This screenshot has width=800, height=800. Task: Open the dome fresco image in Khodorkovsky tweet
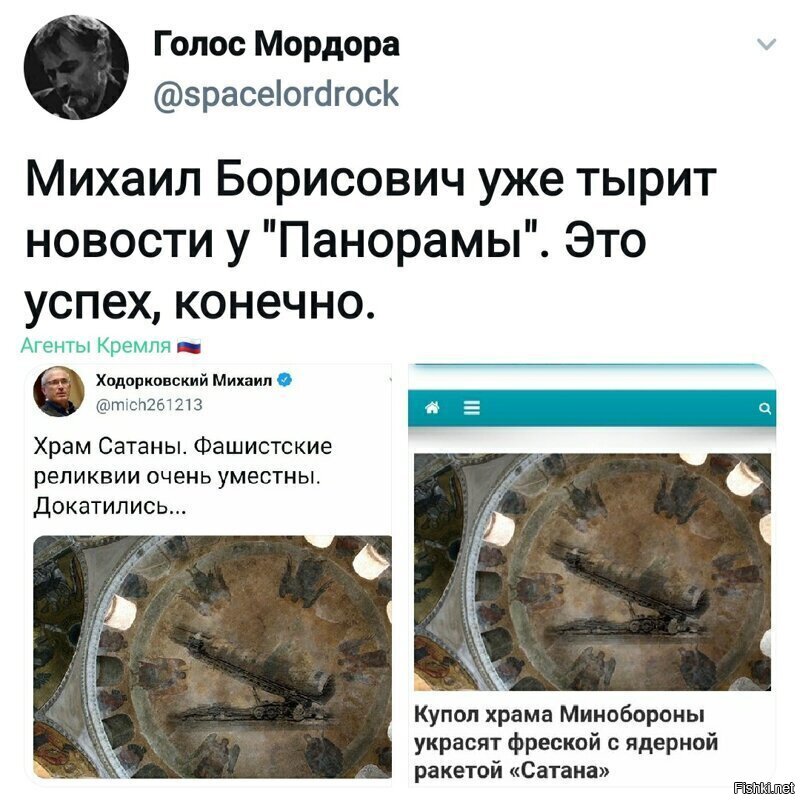point(212,657)
